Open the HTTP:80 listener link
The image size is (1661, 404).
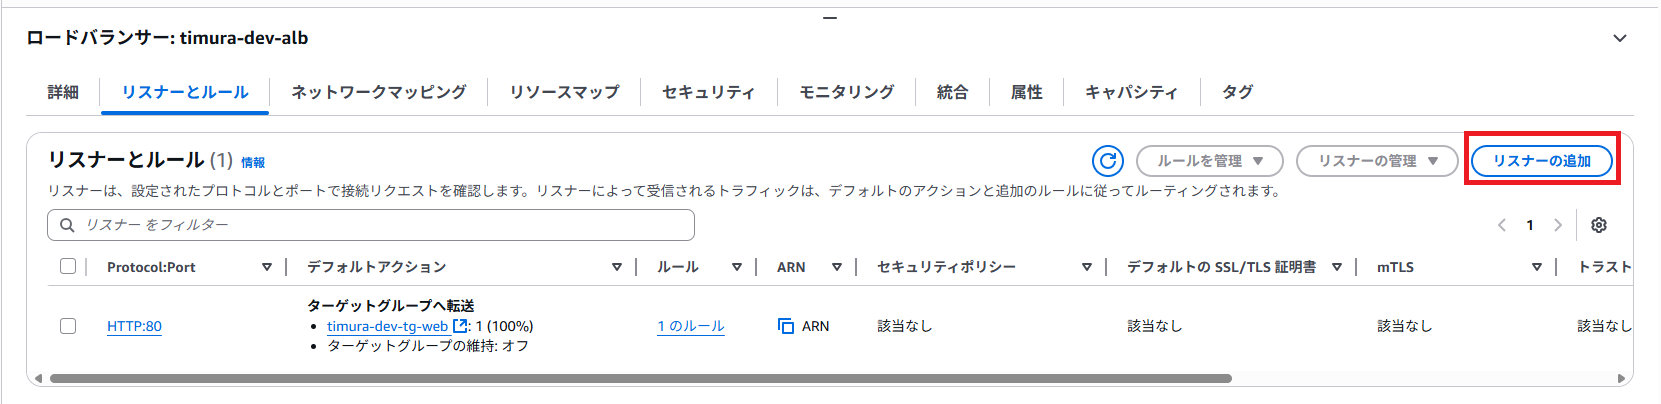[134, 326]
